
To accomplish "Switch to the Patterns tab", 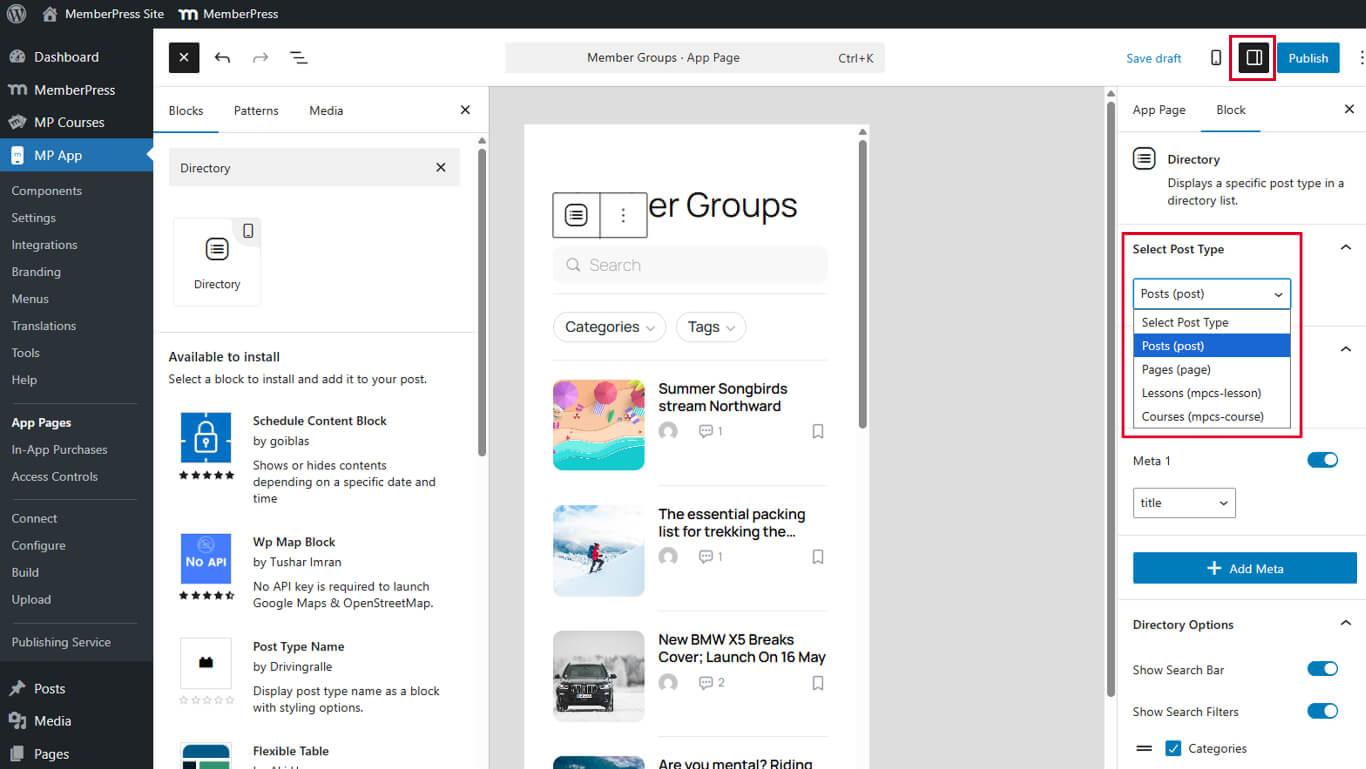I will pos(256,110).
